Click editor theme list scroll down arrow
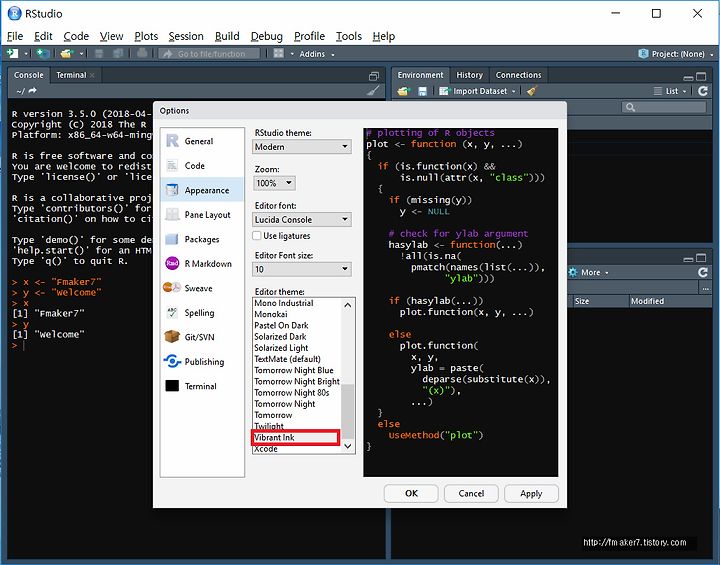 pos(348,446)
